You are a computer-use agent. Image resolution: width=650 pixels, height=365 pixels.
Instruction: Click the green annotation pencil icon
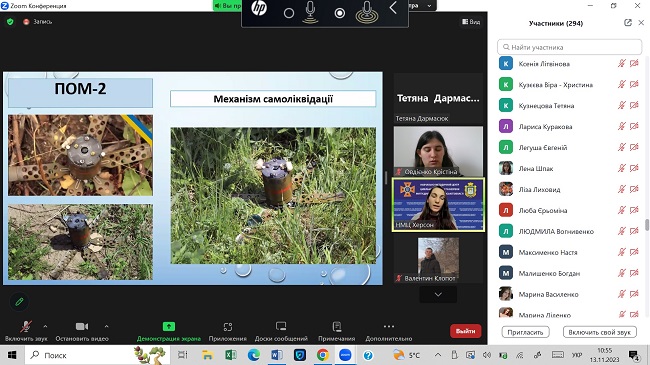pyautogui.click(x=19, y=302)
